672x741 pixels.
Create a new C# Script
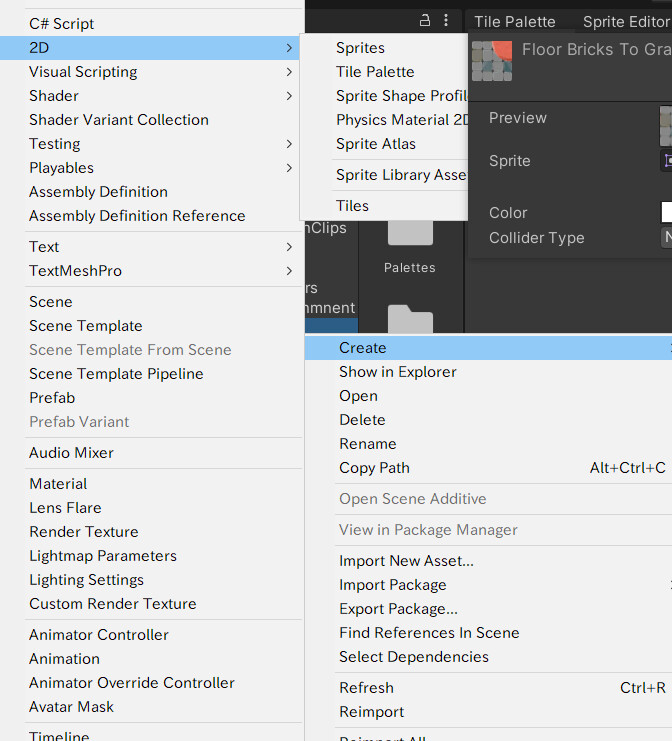(x=62, y=23)
